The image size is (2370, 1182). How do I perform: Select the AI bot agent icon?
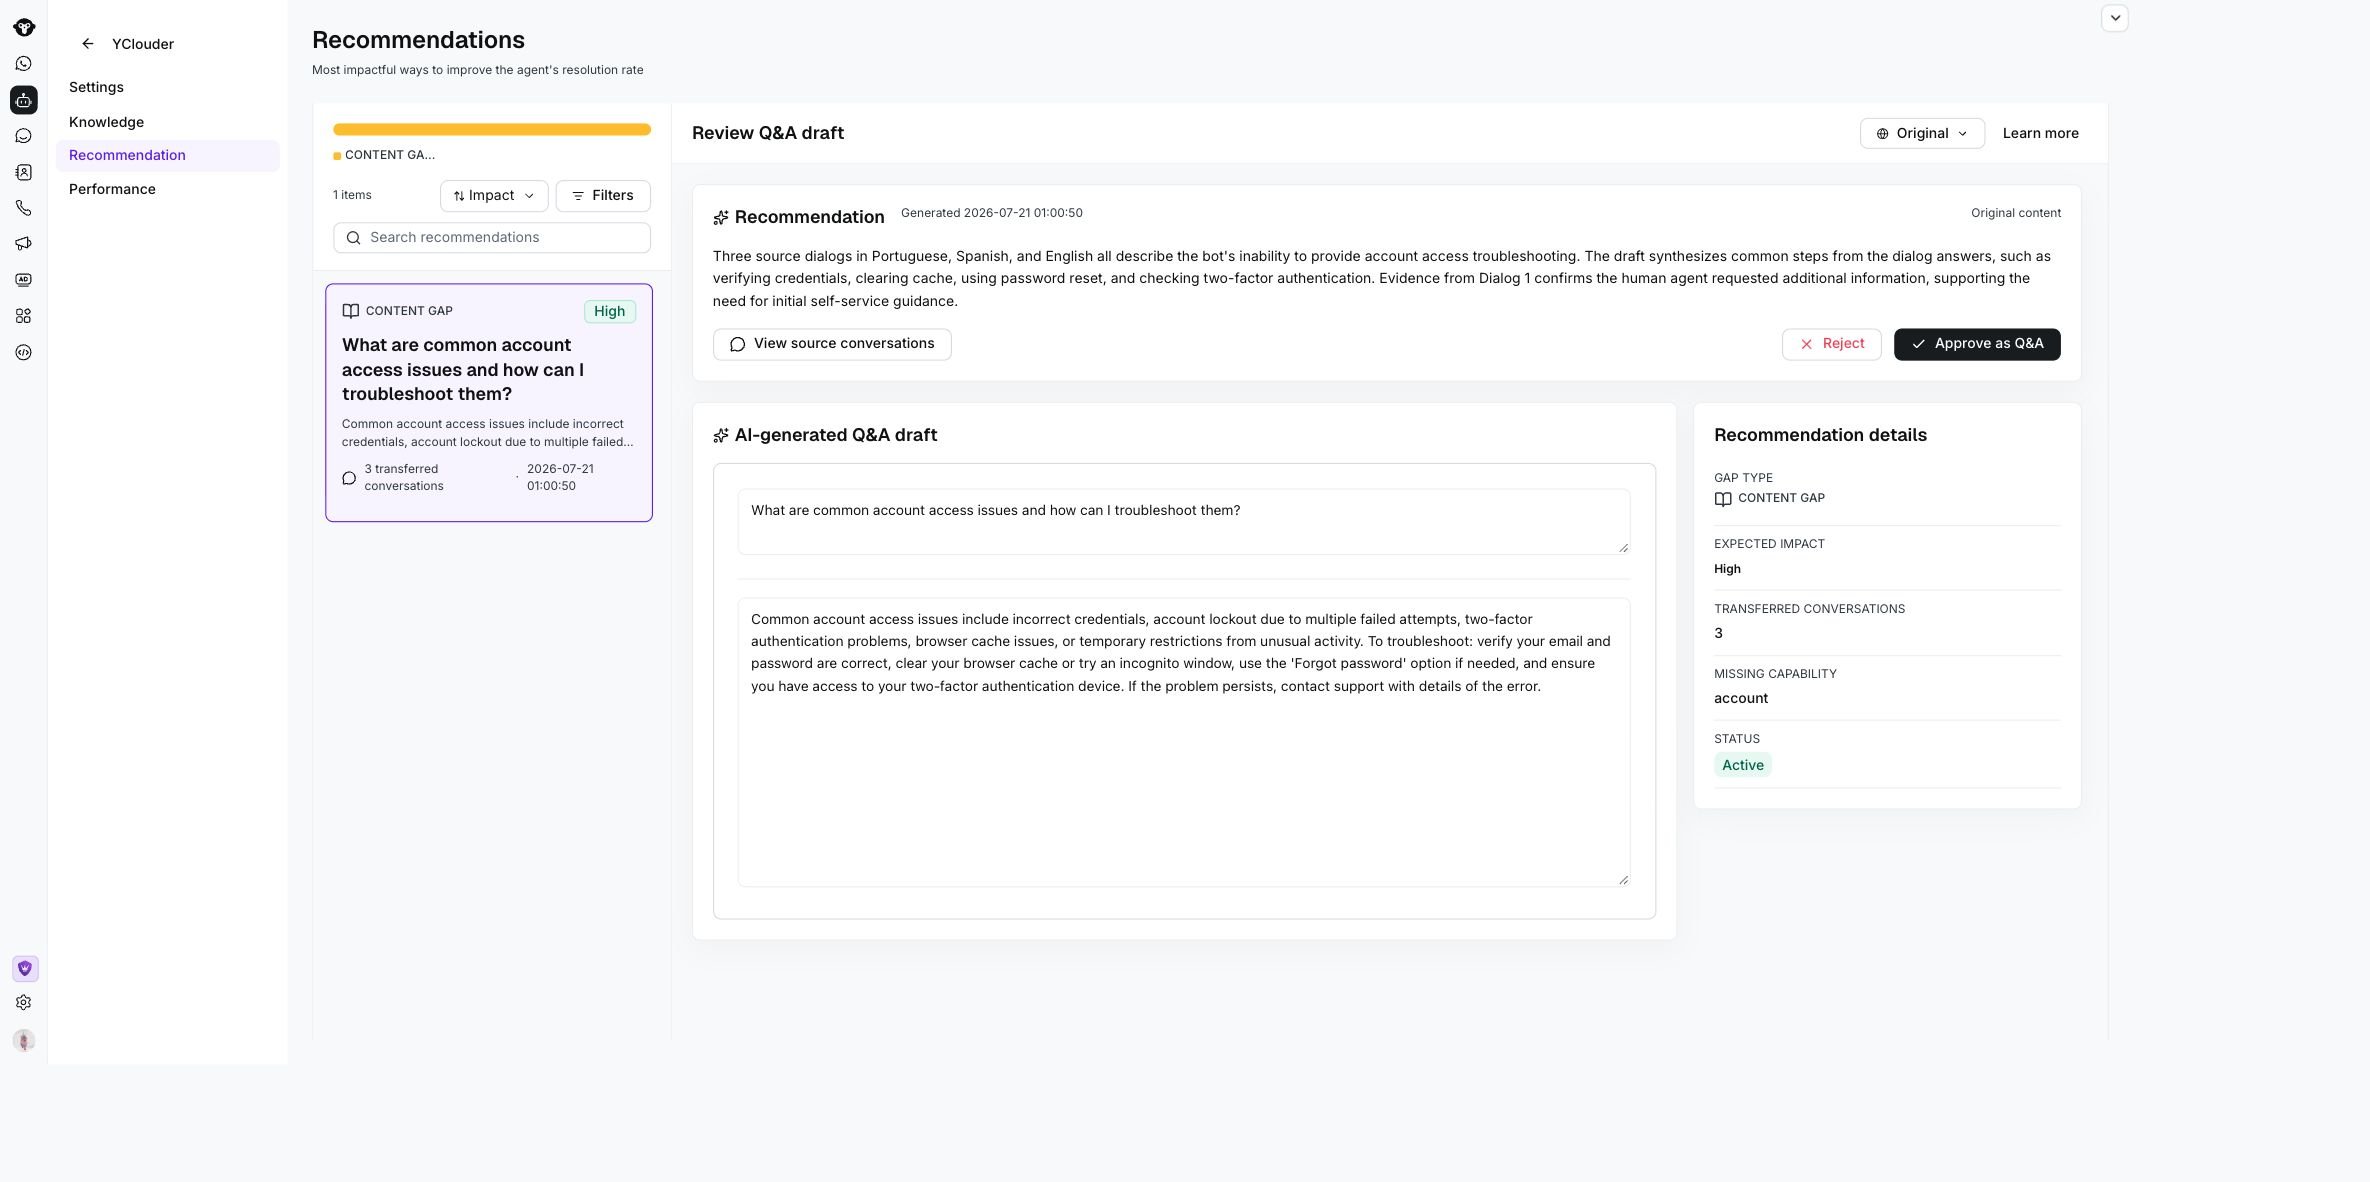pos(23,100)
